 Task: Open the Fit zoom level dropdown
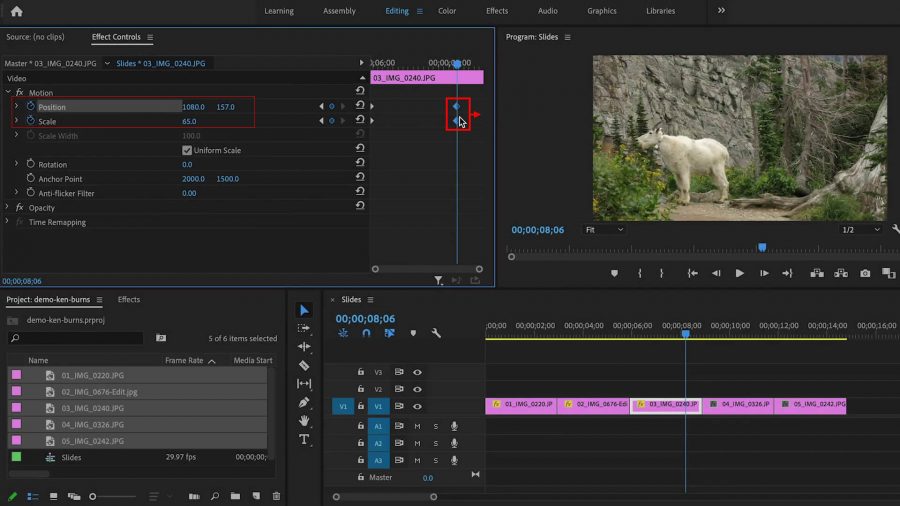(x=604, y=229)
